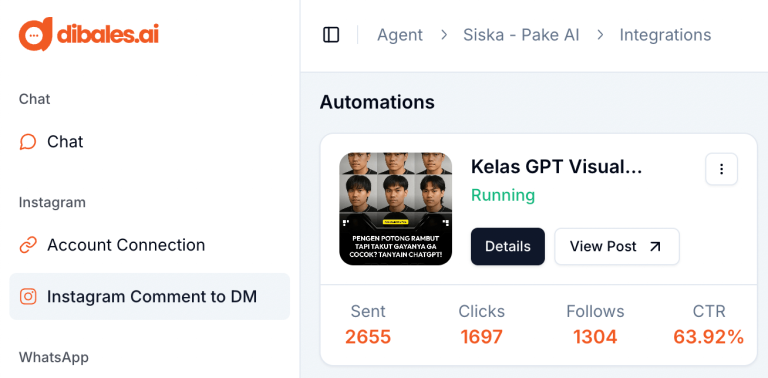Go to Agent breadcrumb
This screenshot has height=378, width=768.
(400, 35)
